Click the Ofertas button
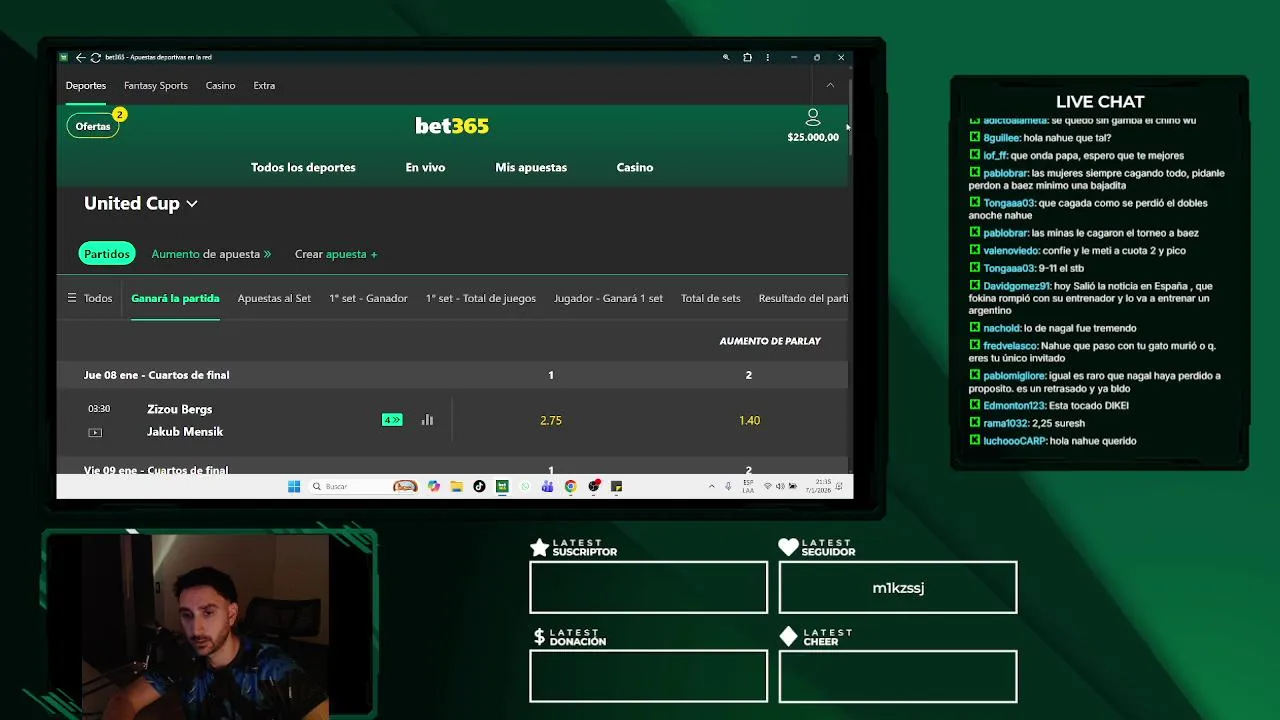1280x720 pixels. [x=93, y=126]
